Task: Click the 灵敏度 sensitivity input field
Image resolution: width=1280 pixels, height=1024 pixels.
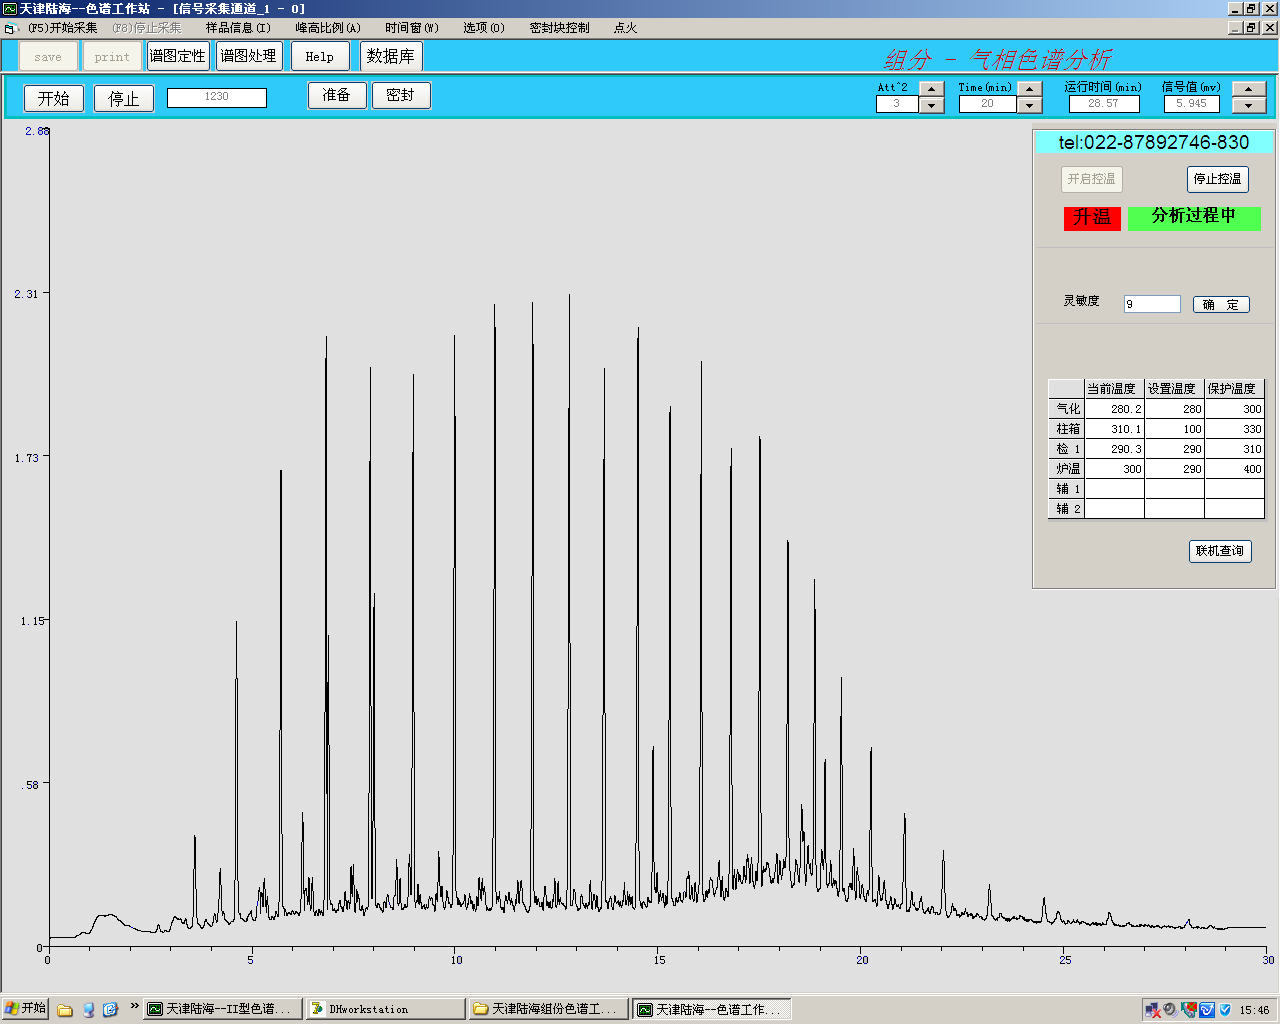Action: (1152, 304)
